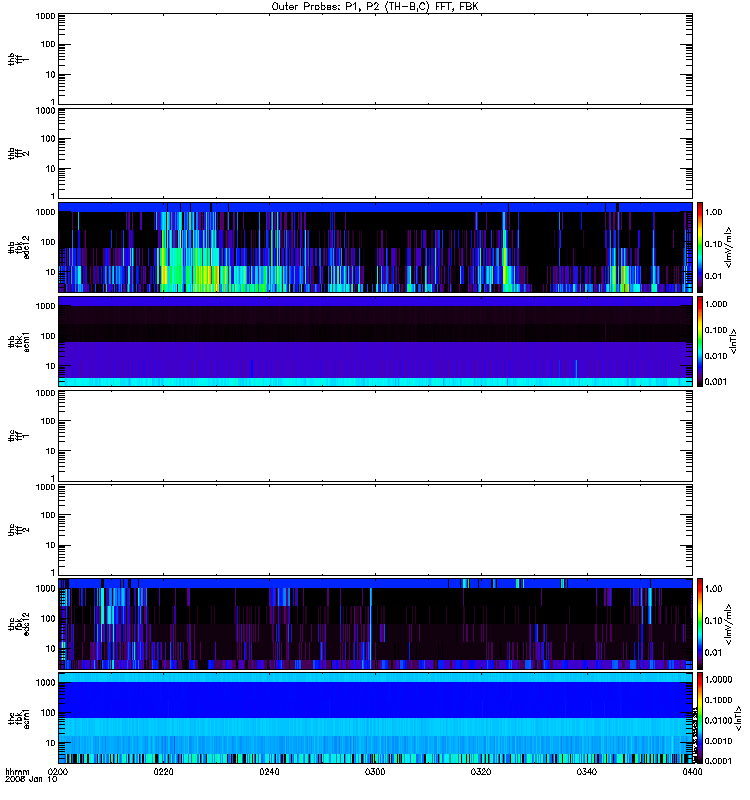Click the 'thb fbk scm1' y-axis label
Image resolution: width=750 pixels, height=800 pixels.
19,341
